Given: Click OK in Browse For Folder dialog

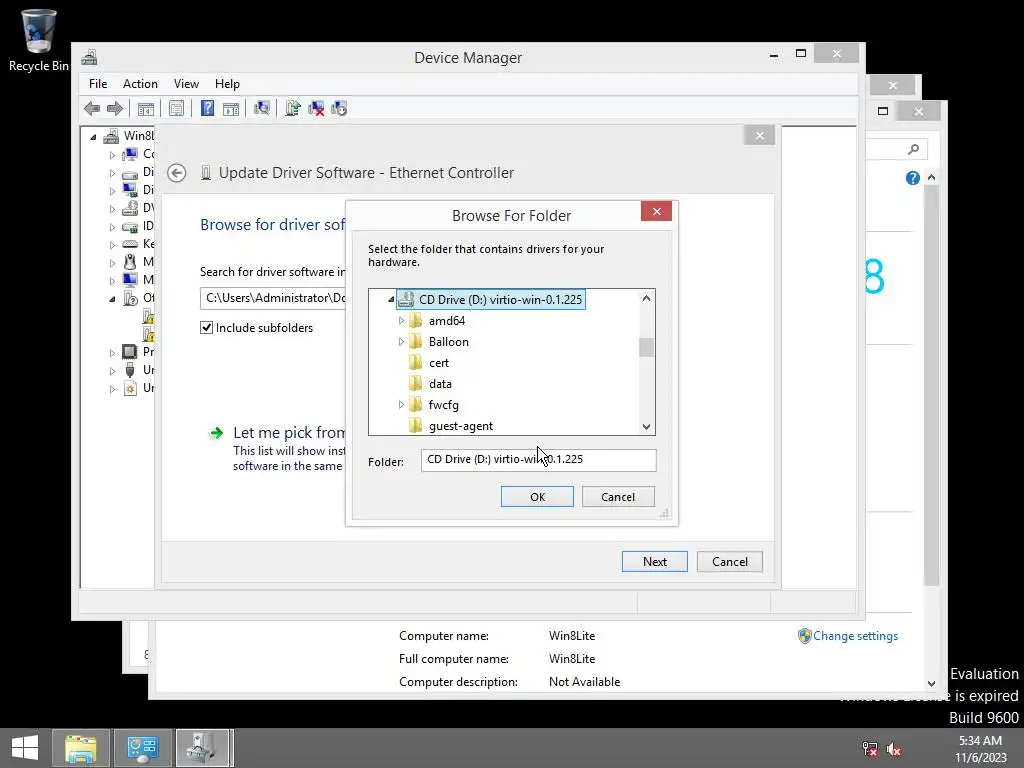Looking at the screenshot, I should 537,497.
